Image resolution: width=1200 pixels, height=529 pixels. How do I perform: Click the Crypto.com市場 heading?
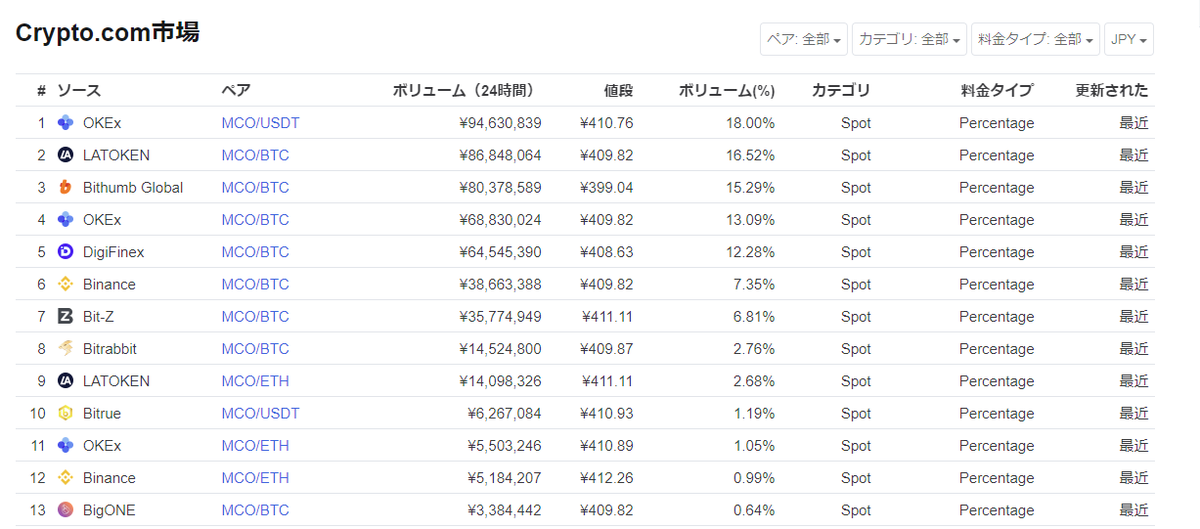(x=108, y=33)
